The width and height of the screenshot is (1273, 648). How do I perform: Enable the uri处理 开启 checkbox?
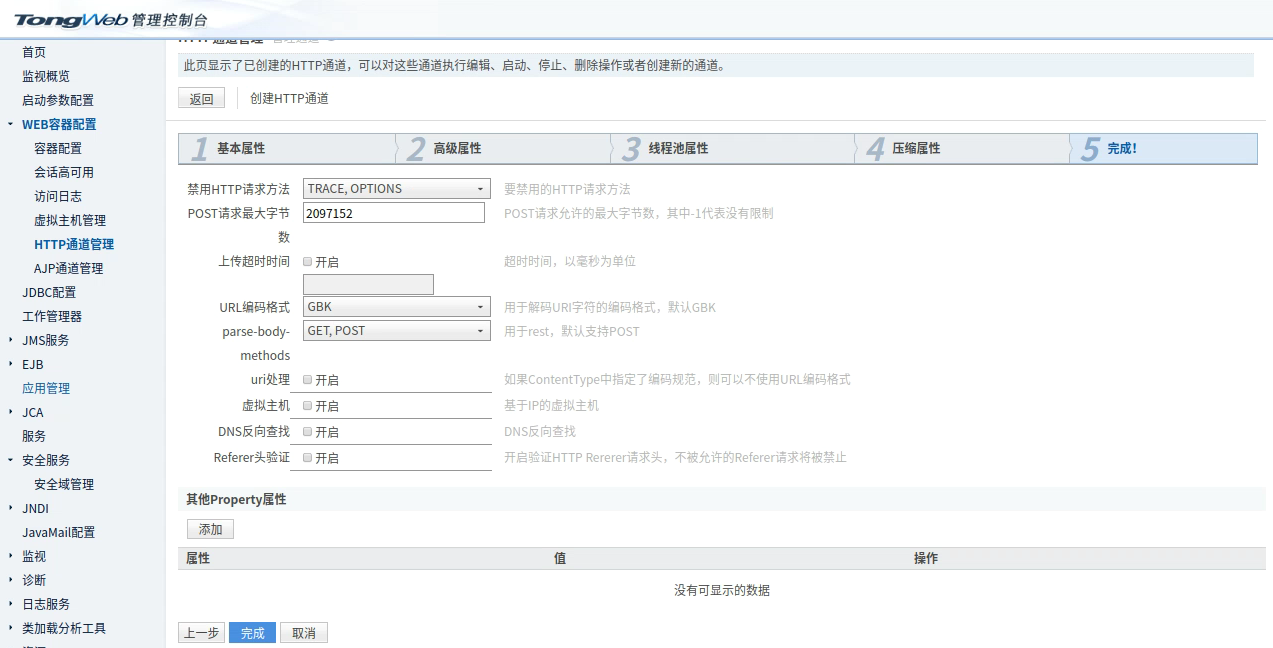(309, 379)
